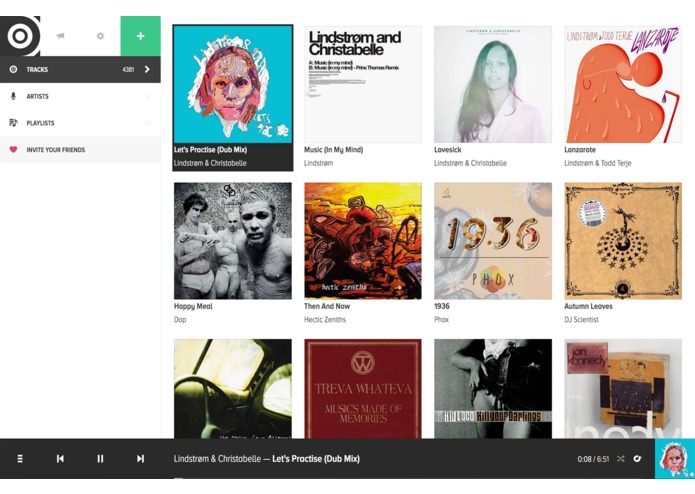Open the settings gear icon
The width and height of the screenshot is (695, 494).
100,36
